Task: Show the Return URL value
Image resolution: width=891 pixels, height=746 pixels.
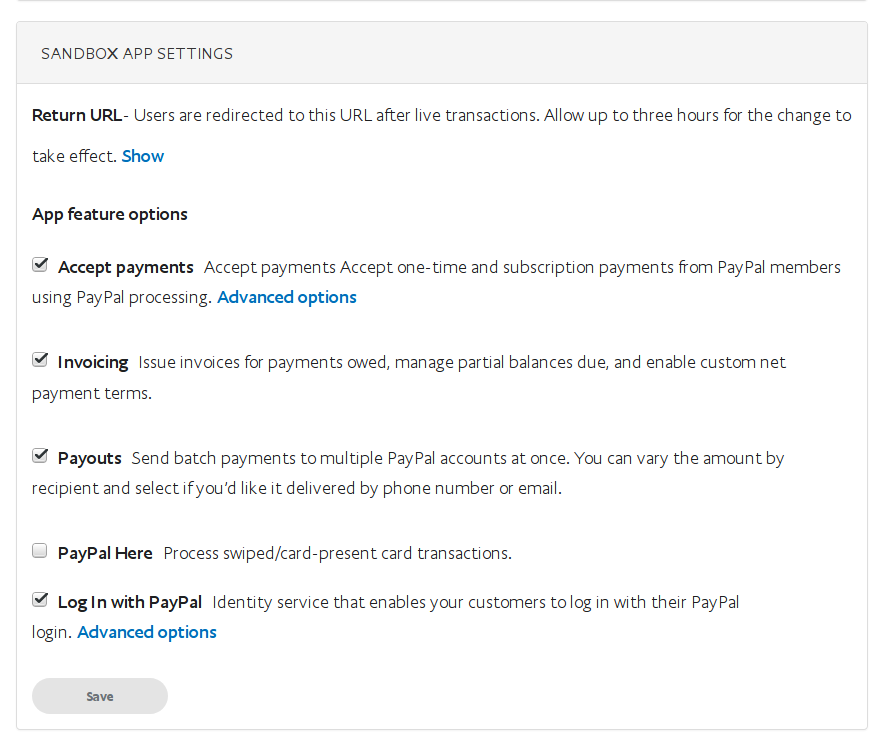Action: [x=143, y=156]
